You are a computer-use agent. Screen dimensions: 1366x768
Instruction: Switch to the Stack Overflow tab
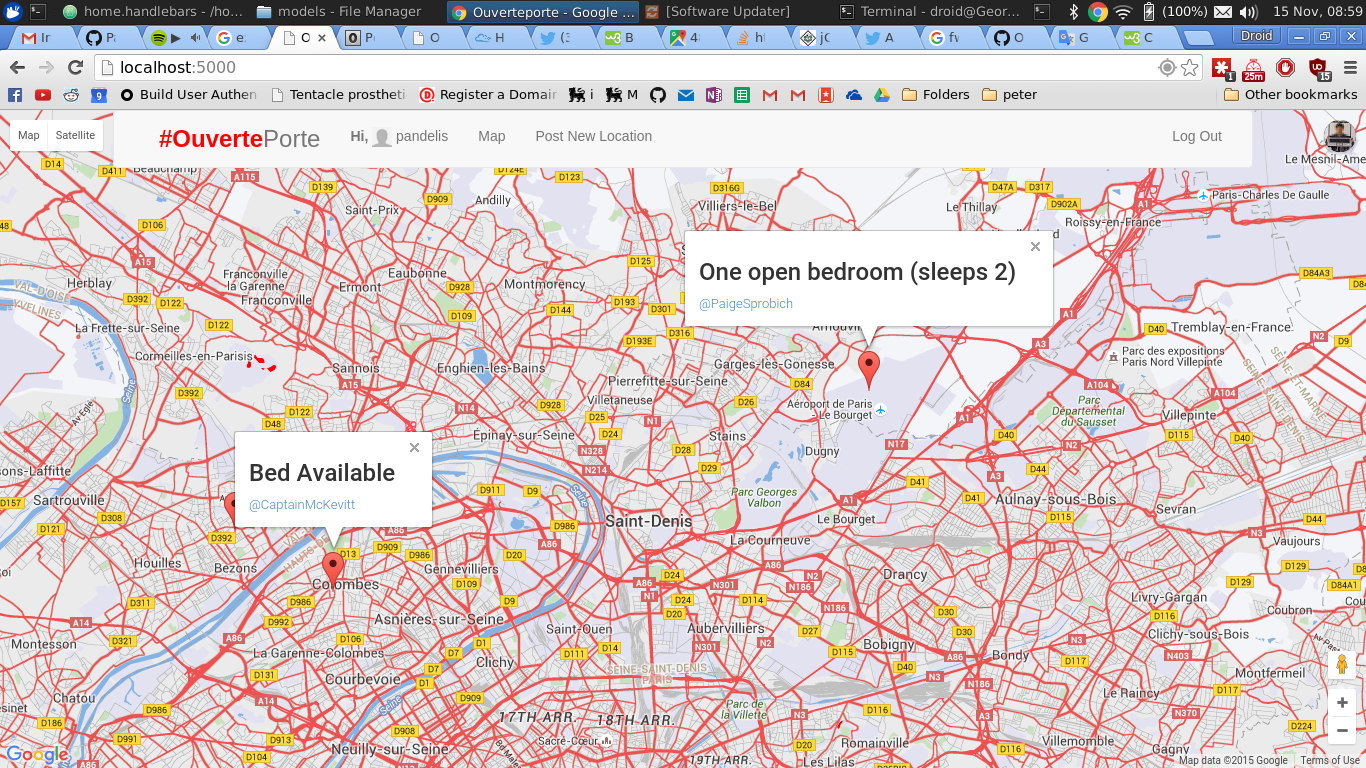752,38
